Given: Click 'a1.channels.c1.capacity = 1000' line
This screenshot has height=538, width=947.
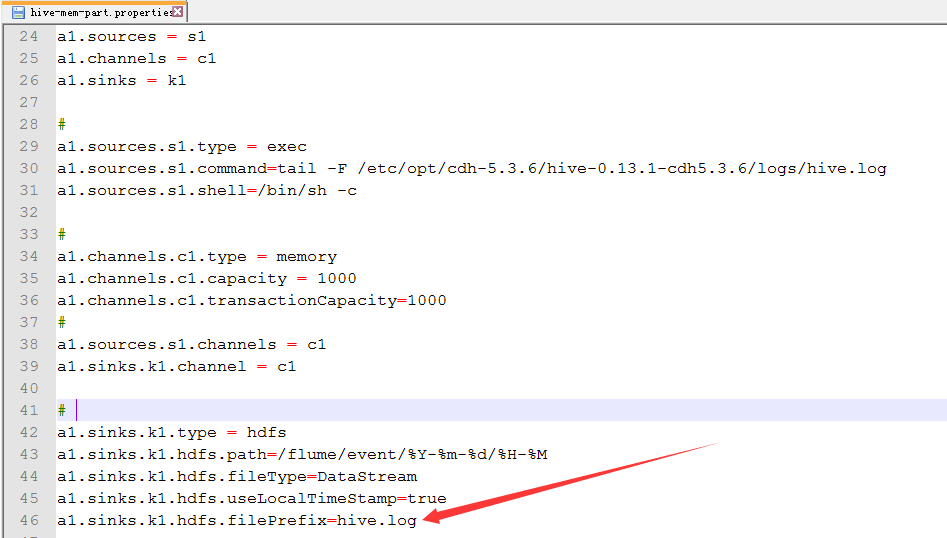Looking at the screenshot, I should pyautogui.click(x=207, y=278).
